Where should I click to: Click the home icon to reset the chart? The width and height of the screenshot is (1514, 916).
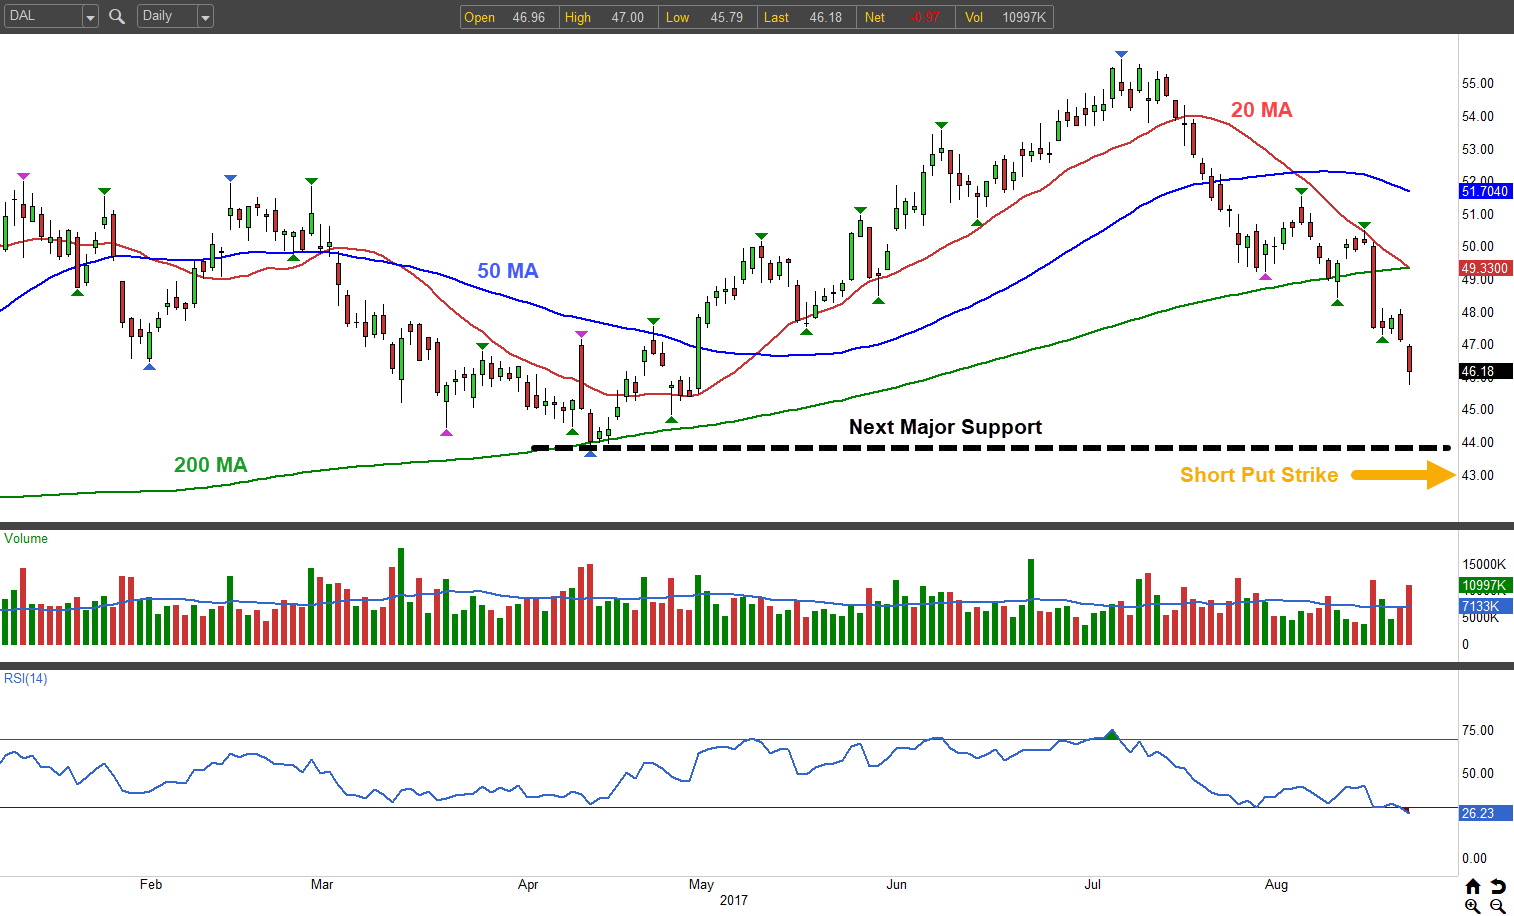click(1473, 886)
